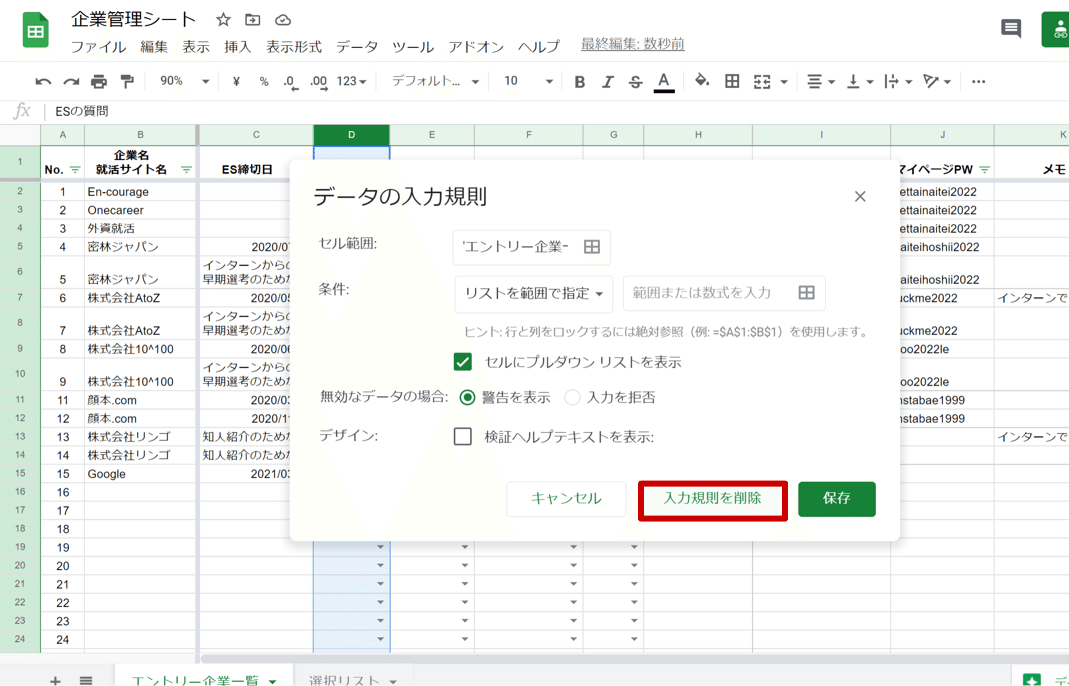
Task: Open the font size 10 dropdown
Action: pyautogui.click(x=528, y=81)
